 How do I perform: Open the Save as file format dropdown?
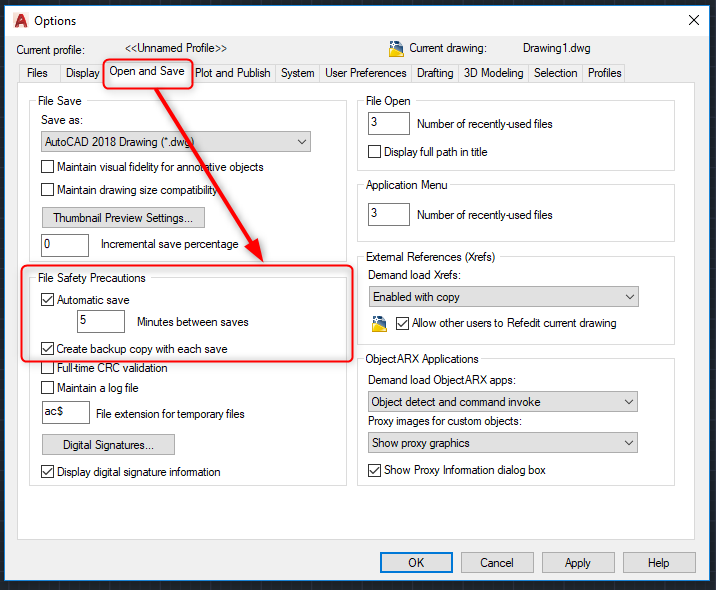tap(176, 142)
